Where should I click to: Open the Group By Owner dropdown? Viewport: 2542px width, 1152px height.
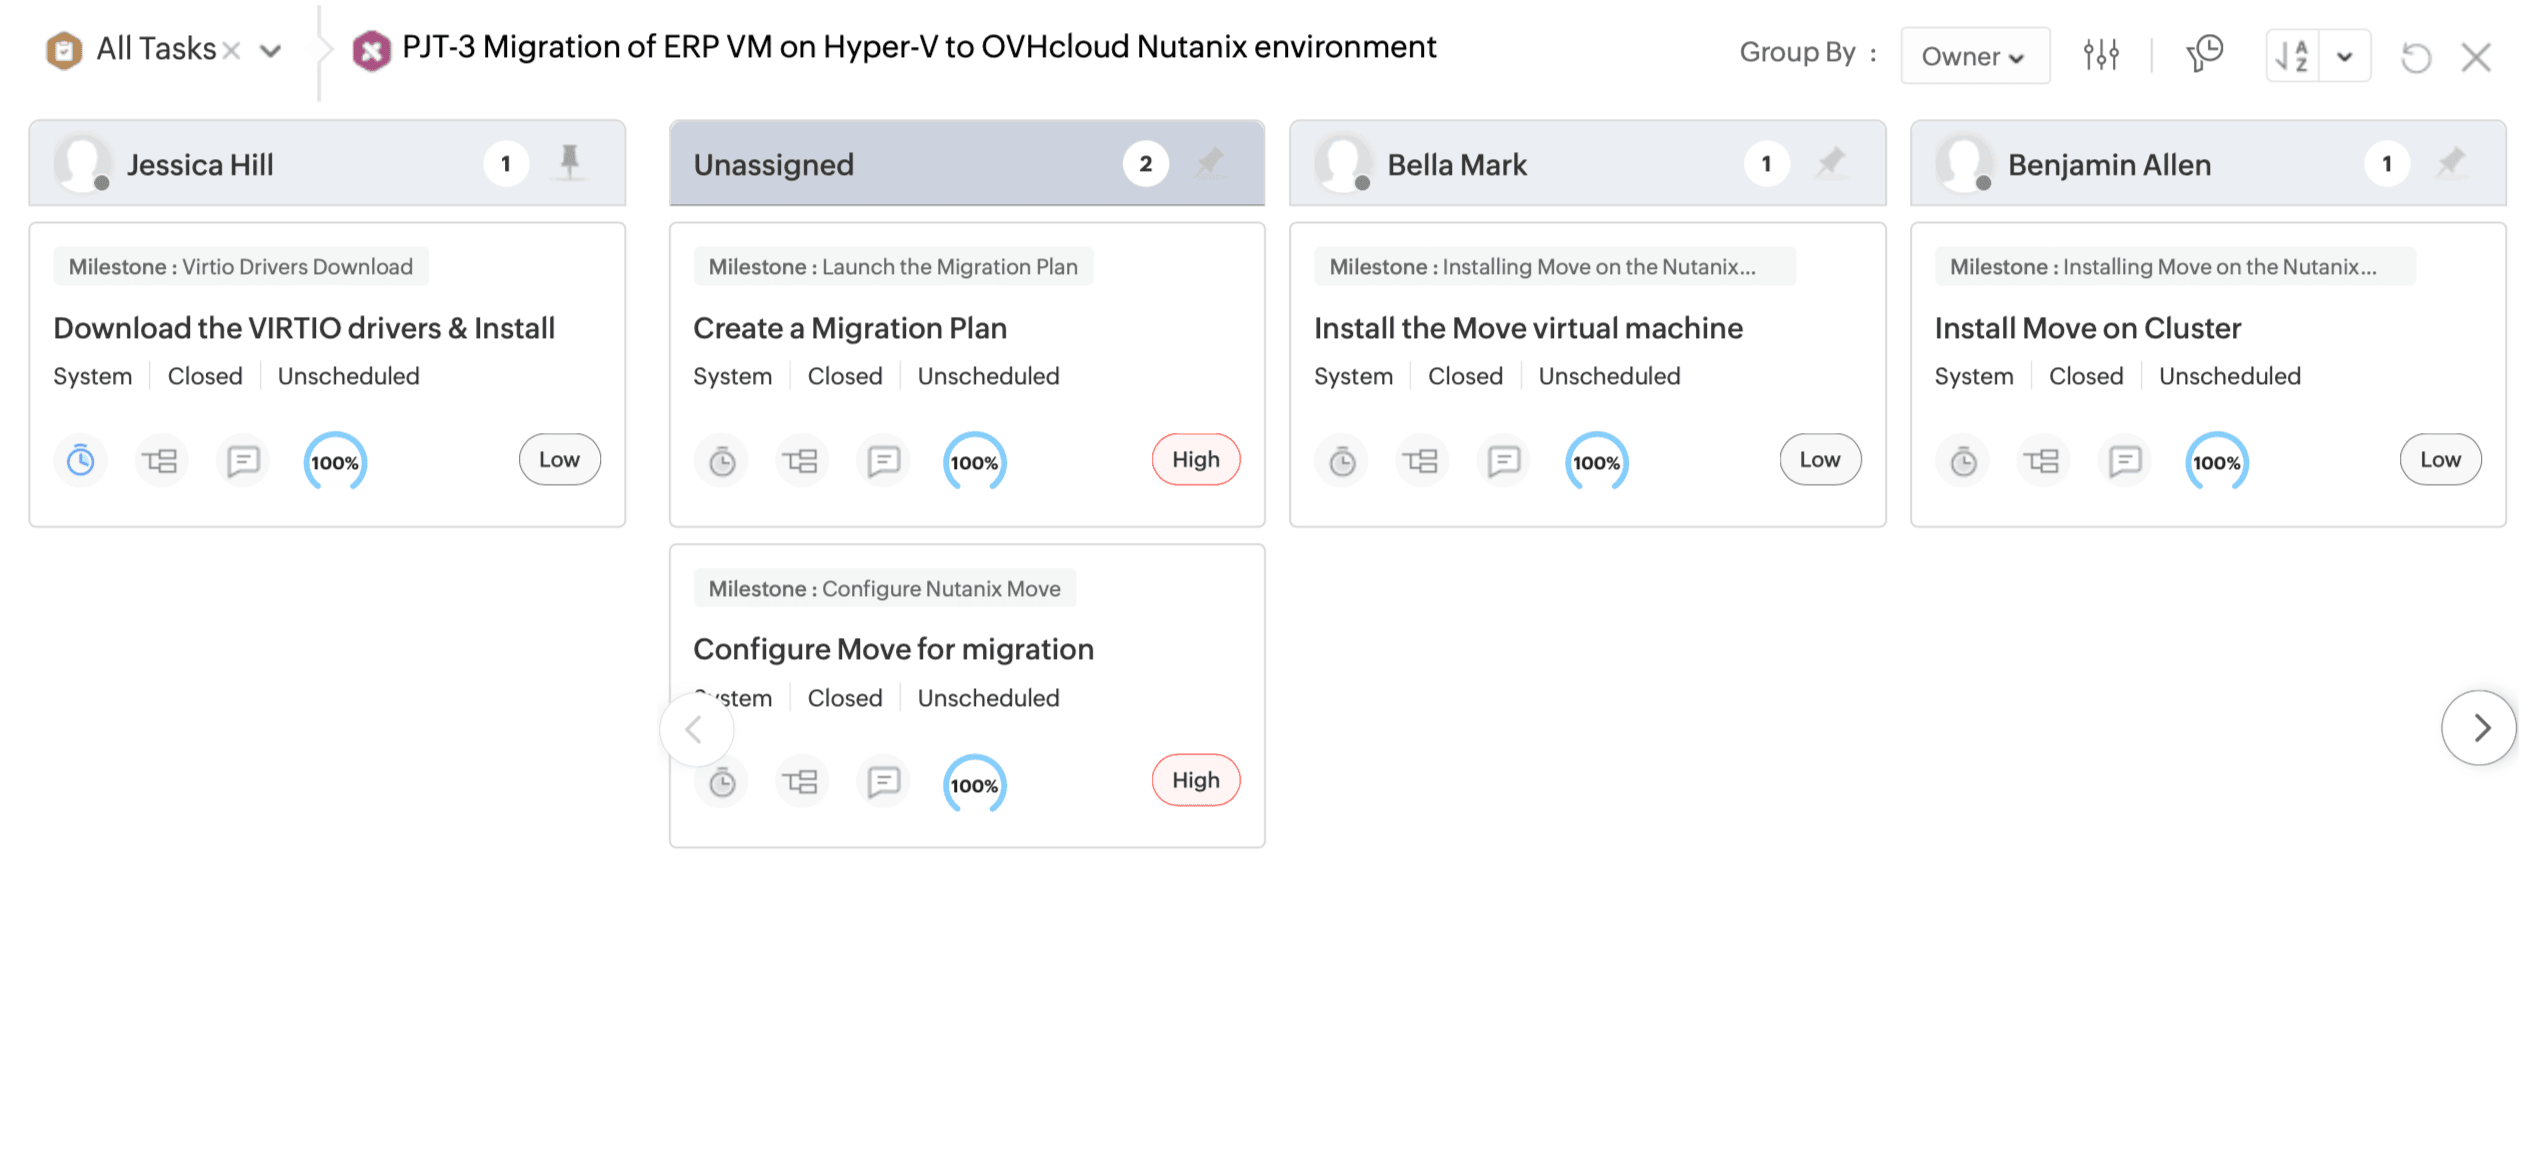tap(1973, 56)
